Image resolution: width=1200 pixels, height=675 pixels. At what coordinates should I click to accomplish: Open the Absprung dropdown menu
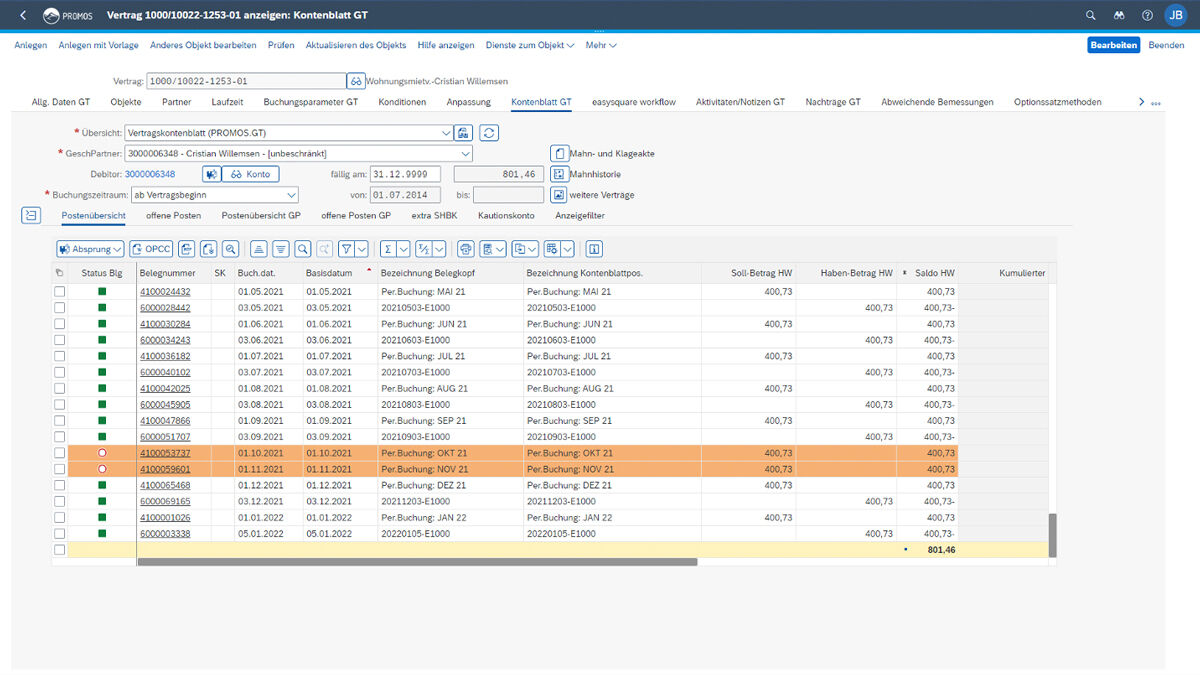click(90, 249)
